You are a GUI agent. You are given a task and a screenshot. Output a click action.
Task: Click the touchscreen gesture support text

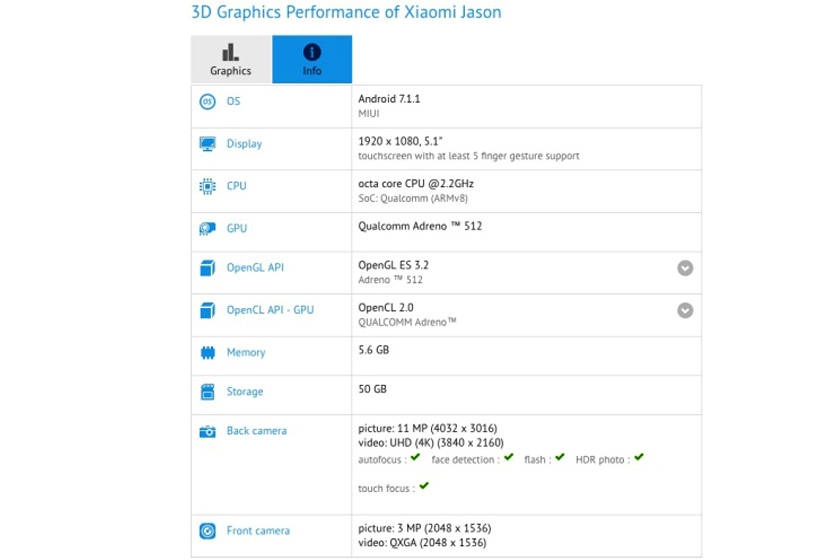tap(469, 156)
